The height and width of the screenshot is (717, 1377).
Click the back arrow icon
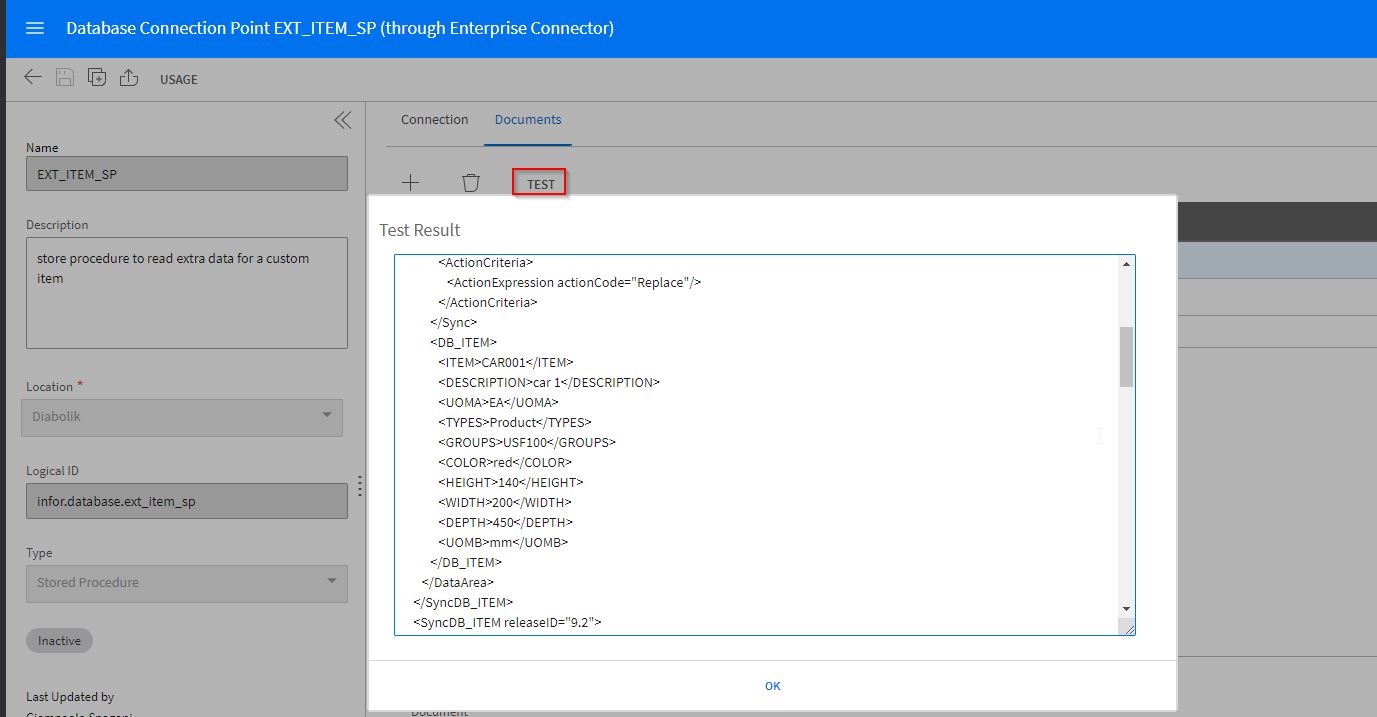pyautogui.click(x=33, y=78)
